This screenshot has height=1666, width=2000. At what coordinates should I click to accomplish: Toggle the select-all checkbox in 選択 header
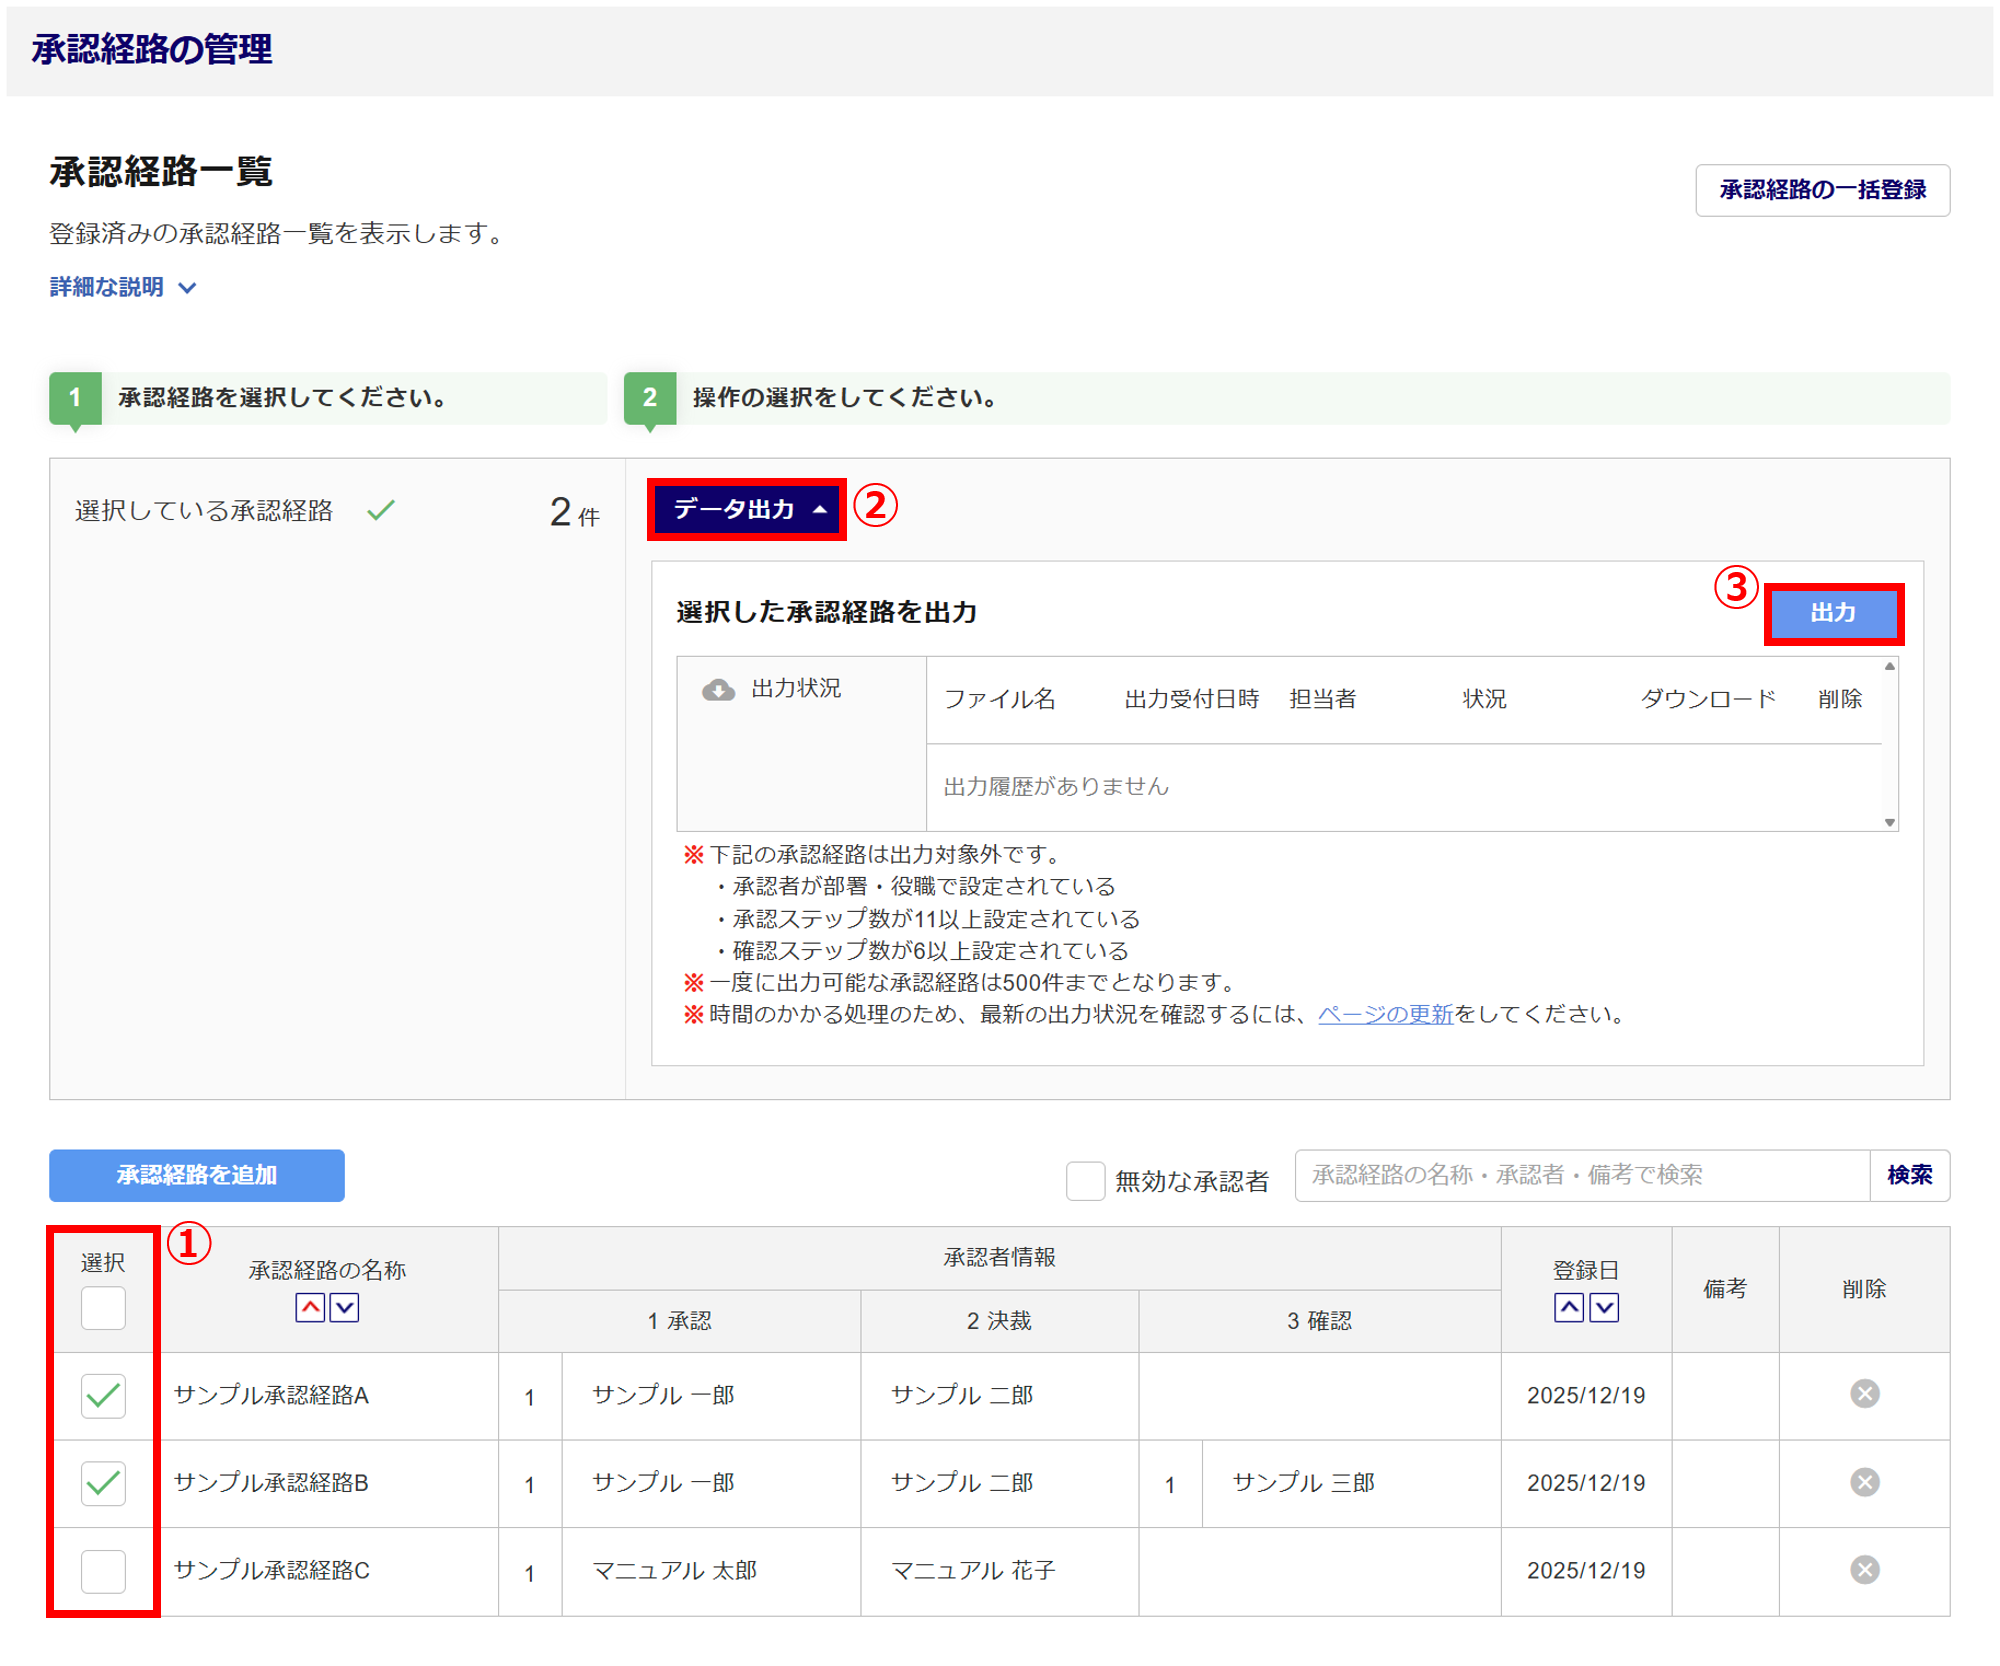(103, 1307)
